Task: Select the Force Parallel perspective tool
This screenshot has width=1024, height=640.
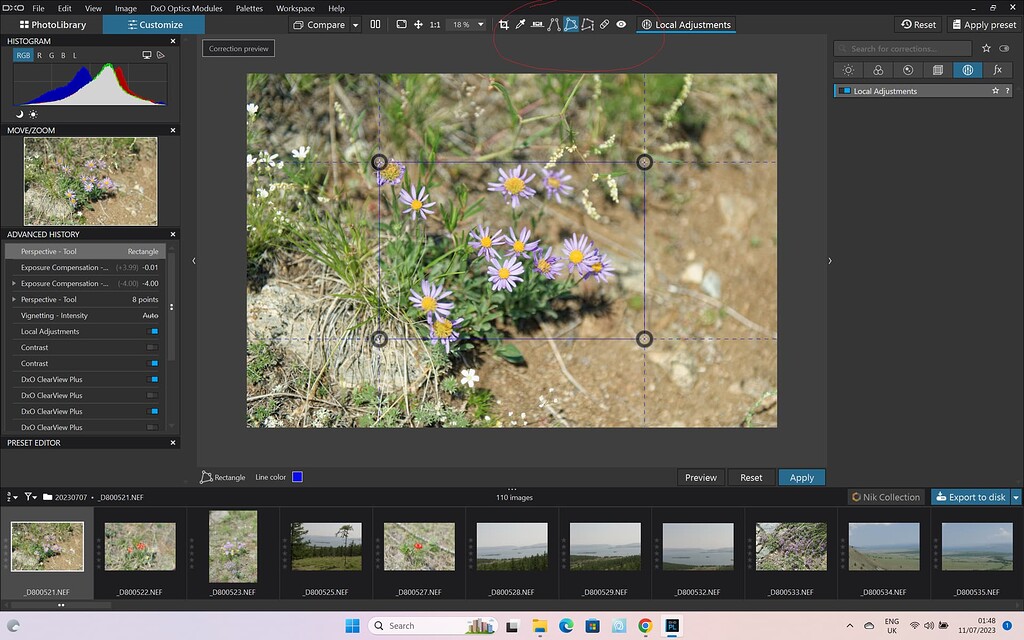Action: (x=588, y=24)
